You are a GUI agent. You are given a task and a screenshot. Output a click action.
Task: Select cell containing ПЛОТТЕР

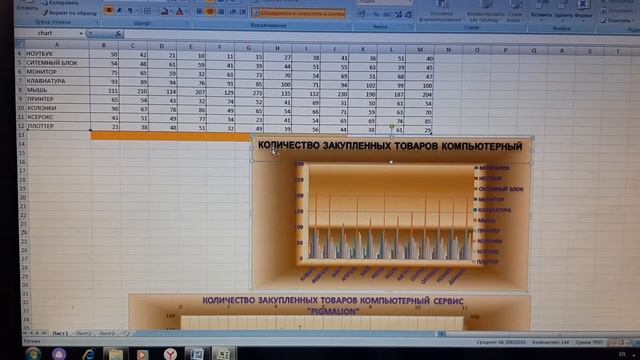click(x=58, y=126)
